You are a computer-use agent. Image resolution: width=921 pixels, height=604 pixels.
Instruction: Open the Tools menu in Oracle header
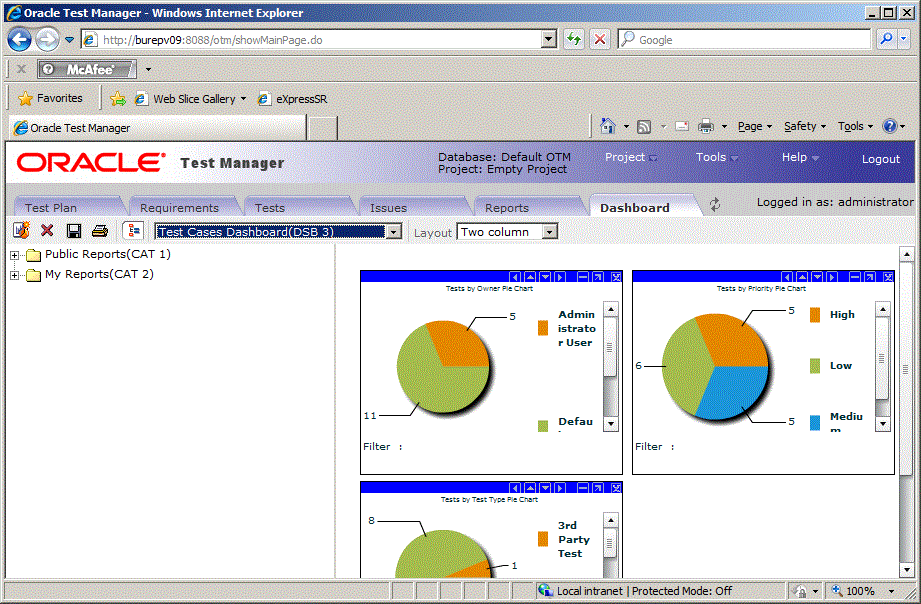click(x=717, y=157)
